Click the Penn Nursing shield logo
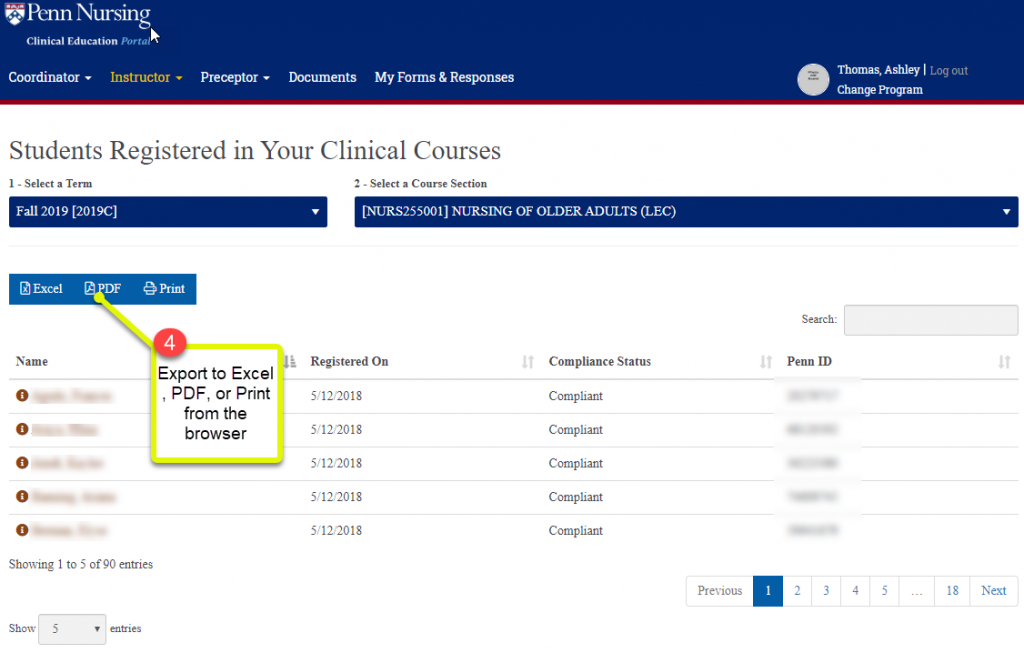Screen dimensions: 1024x653 click(14, 14)
